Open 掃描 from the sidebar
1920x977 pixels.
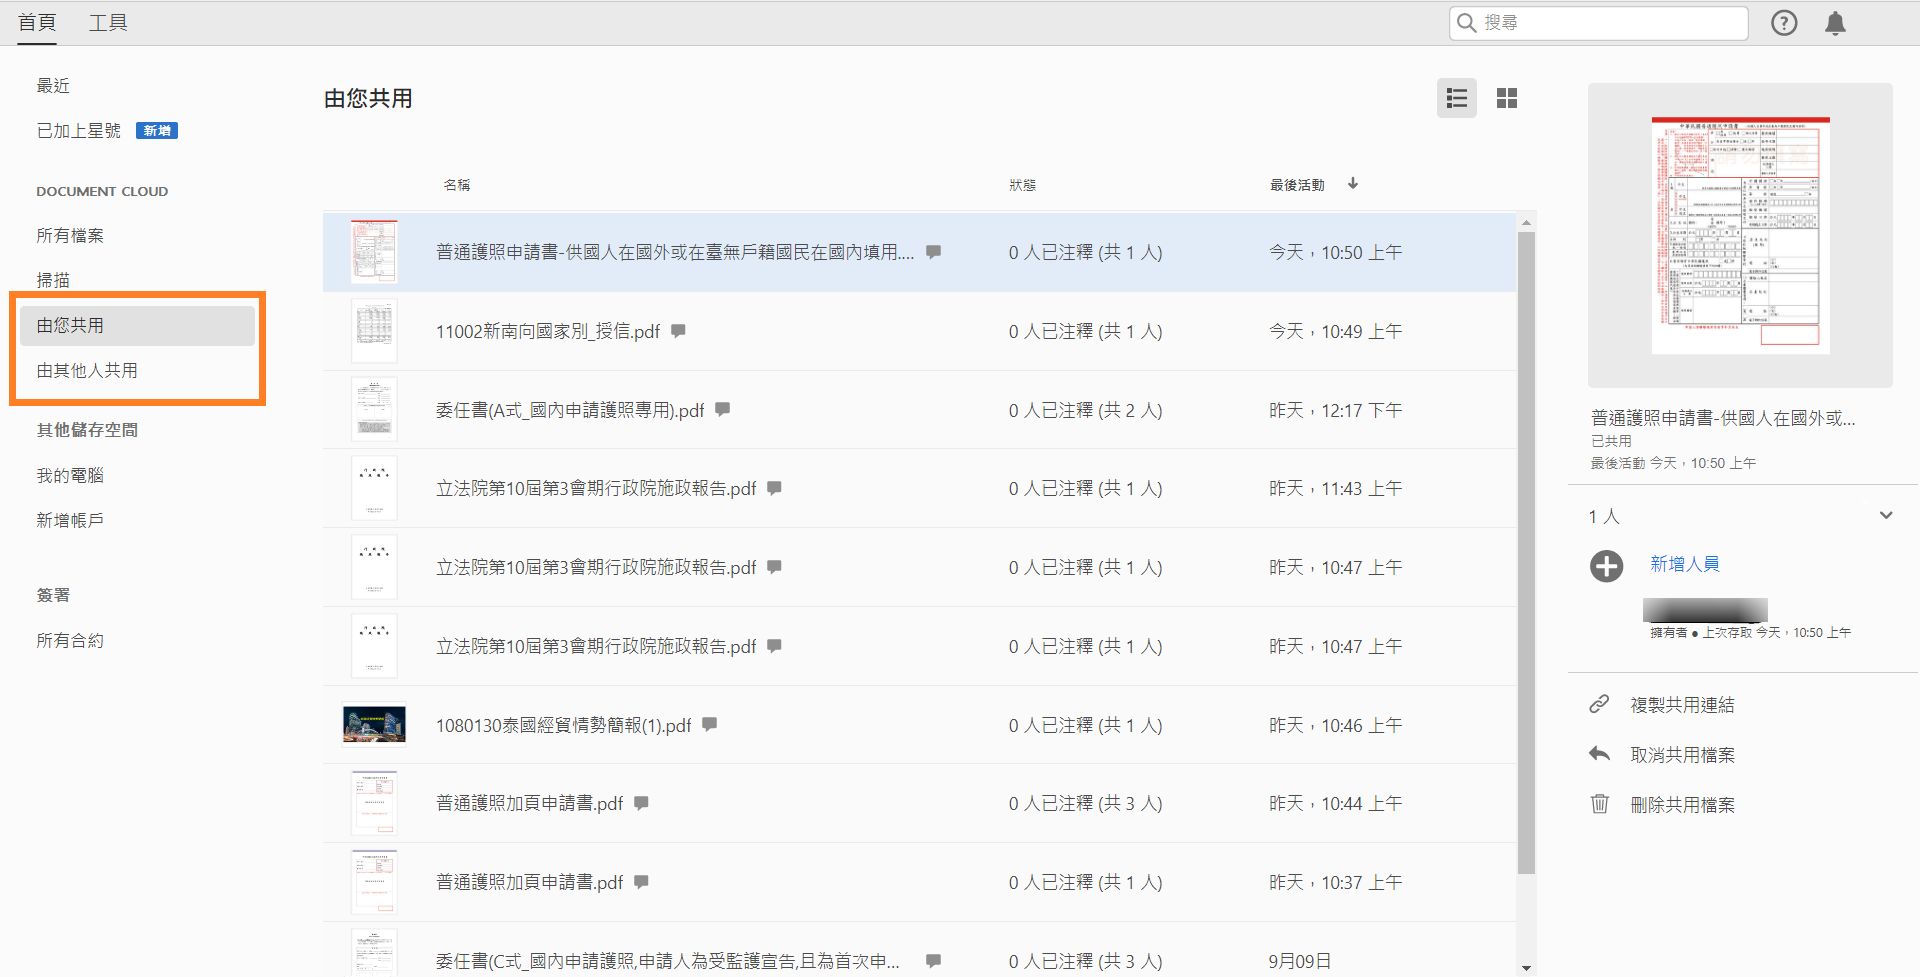point(54,280)
